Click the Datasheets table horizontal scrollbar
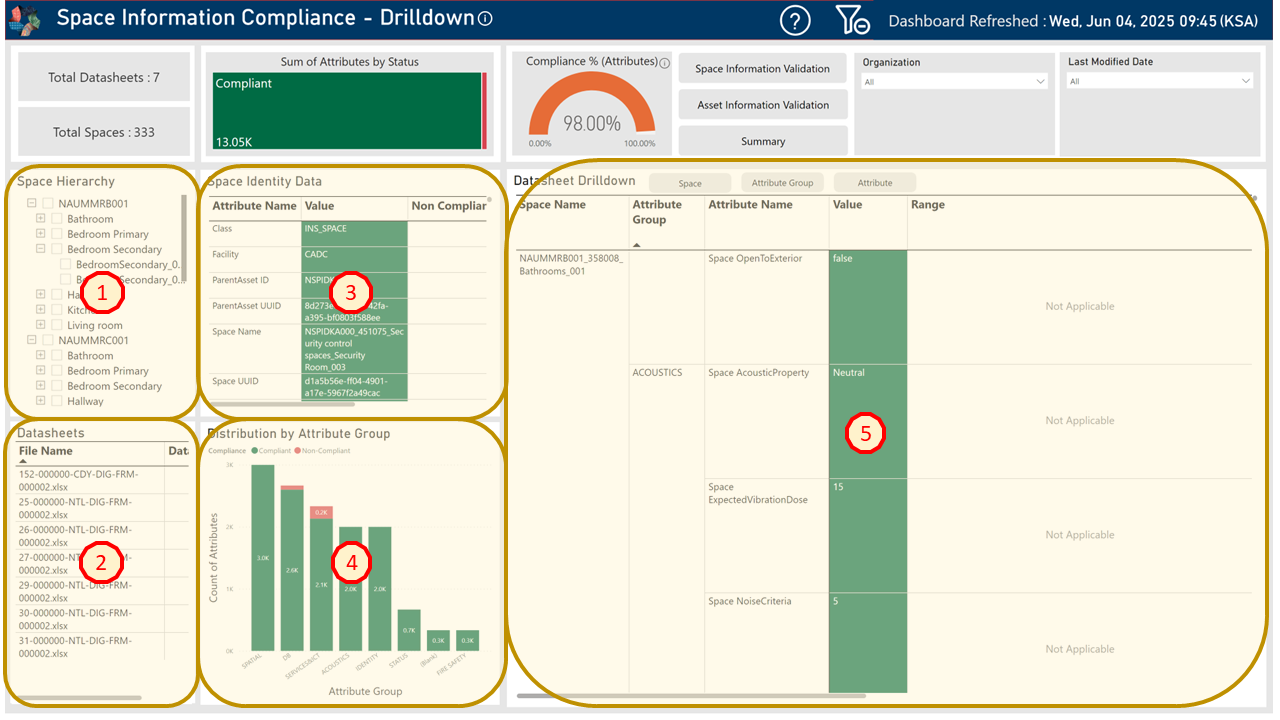This screenshot has width=1280, height=720. [80, 697]
